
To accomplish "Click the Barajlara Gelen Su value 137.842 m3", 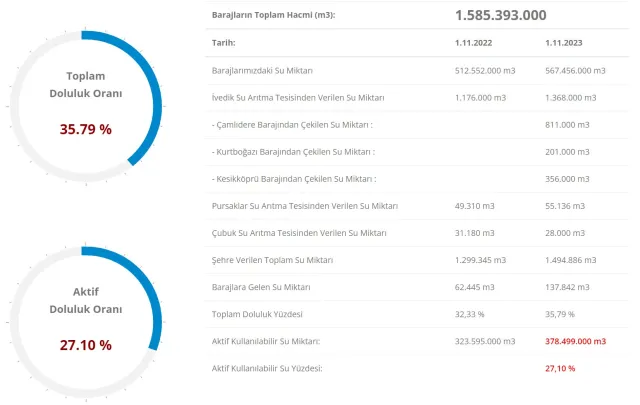I will [568, 287].
